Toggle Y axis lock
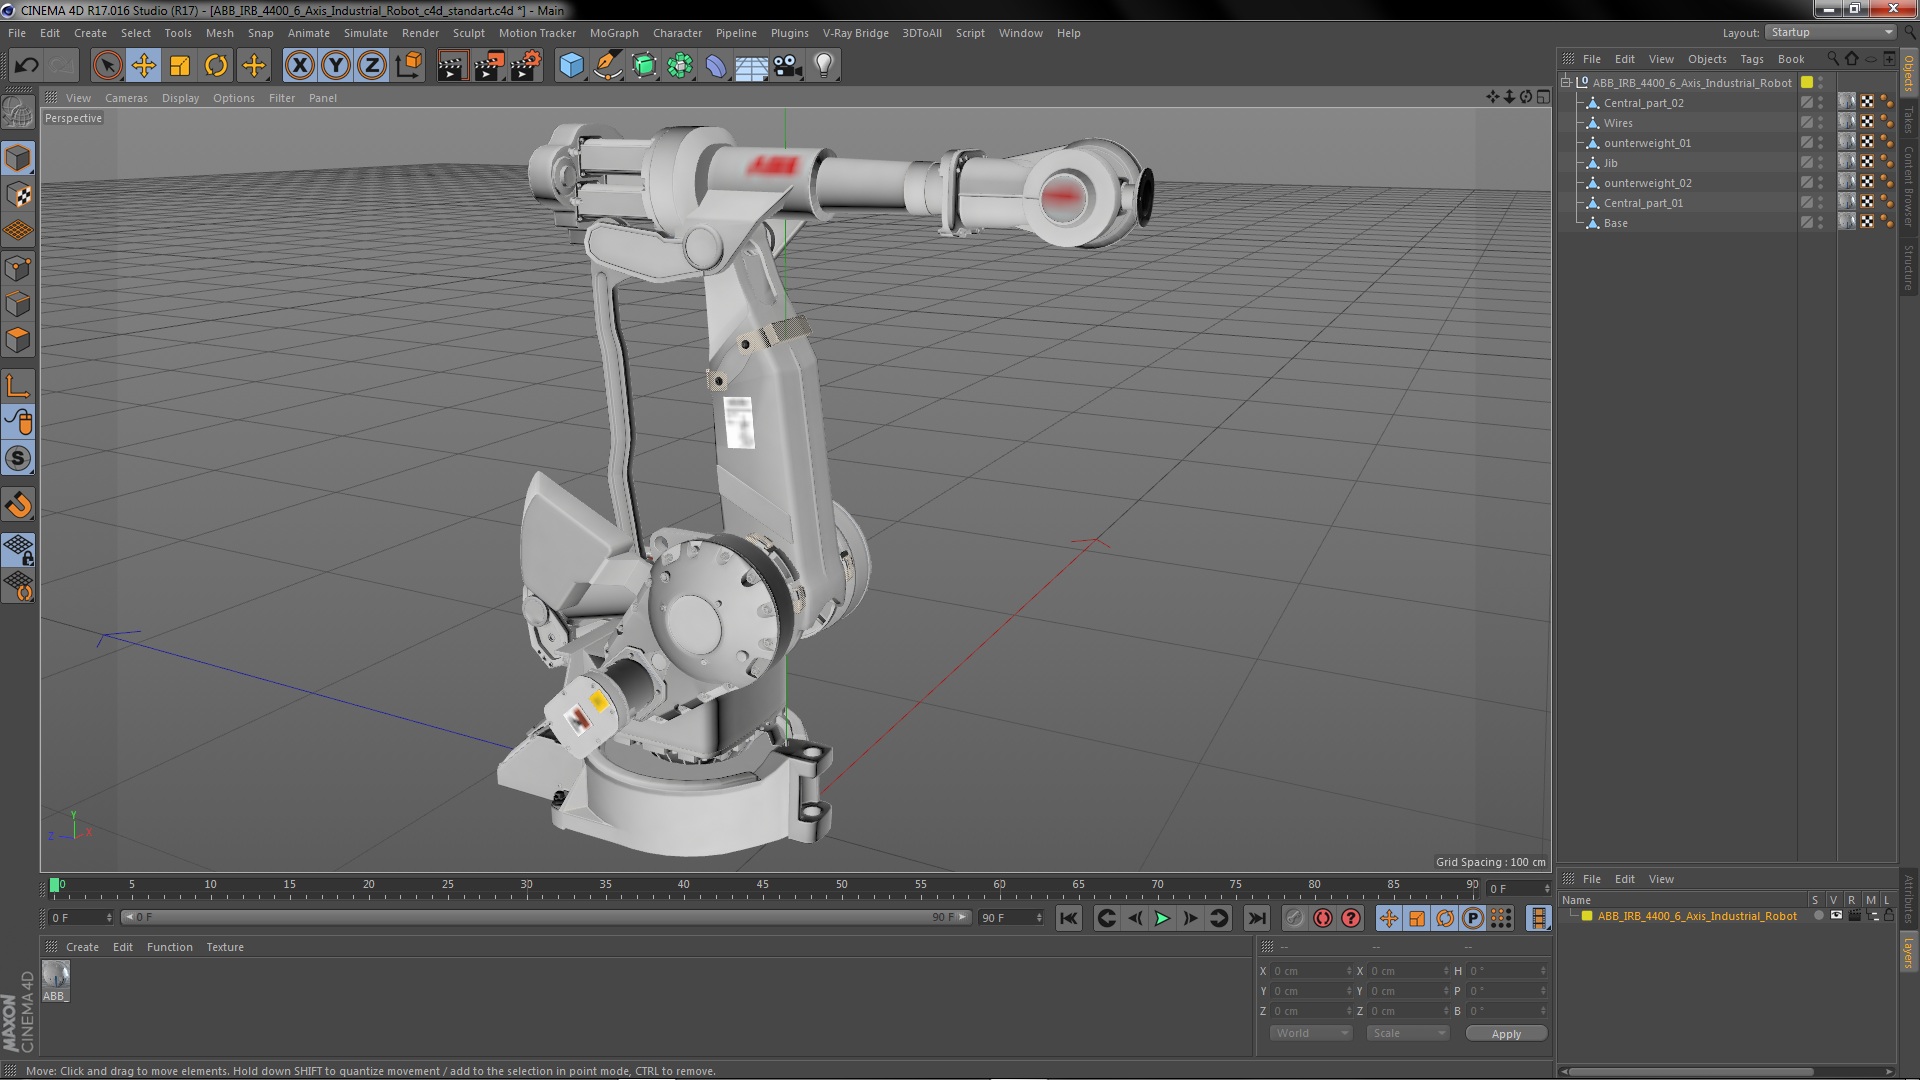This screenshot has width=1920, height=1080. [336, 66]
